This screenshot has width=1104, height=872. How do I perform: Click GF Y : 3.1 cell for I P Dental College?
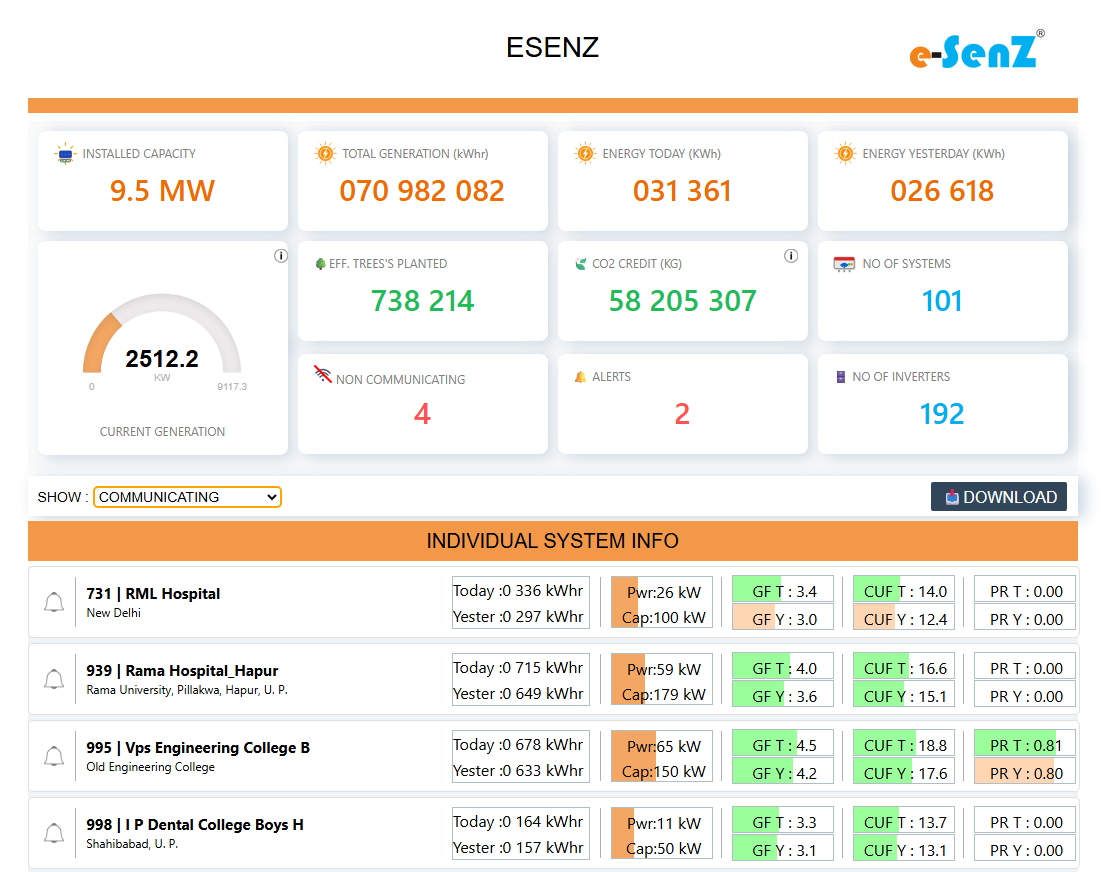point(783,849)
